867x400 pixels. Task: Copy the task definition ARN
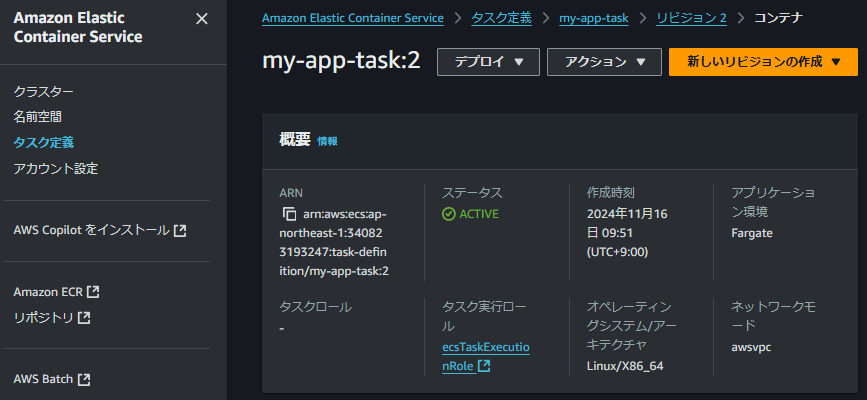289,214
